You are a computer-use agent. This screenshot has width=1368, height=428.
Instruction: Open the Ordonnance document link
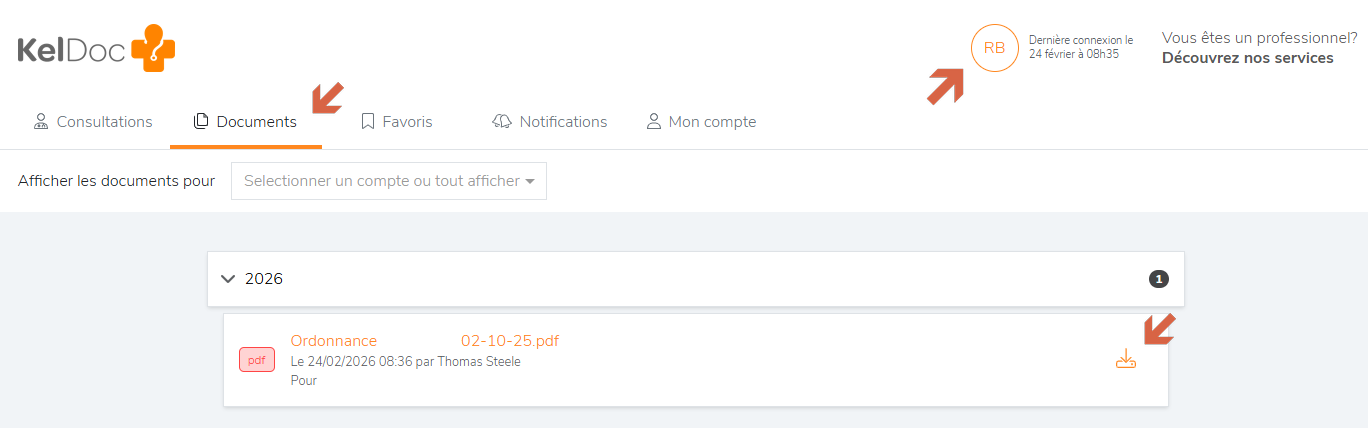pos(334,341)
